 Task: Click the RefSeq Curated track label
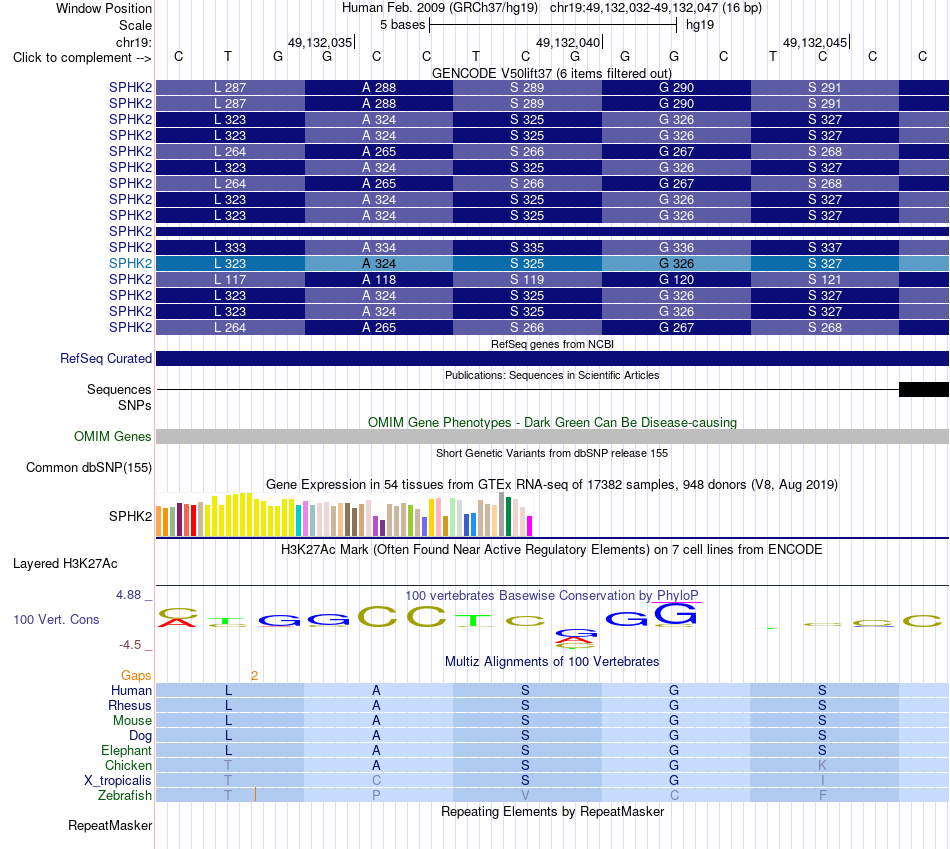coord(105,359)
